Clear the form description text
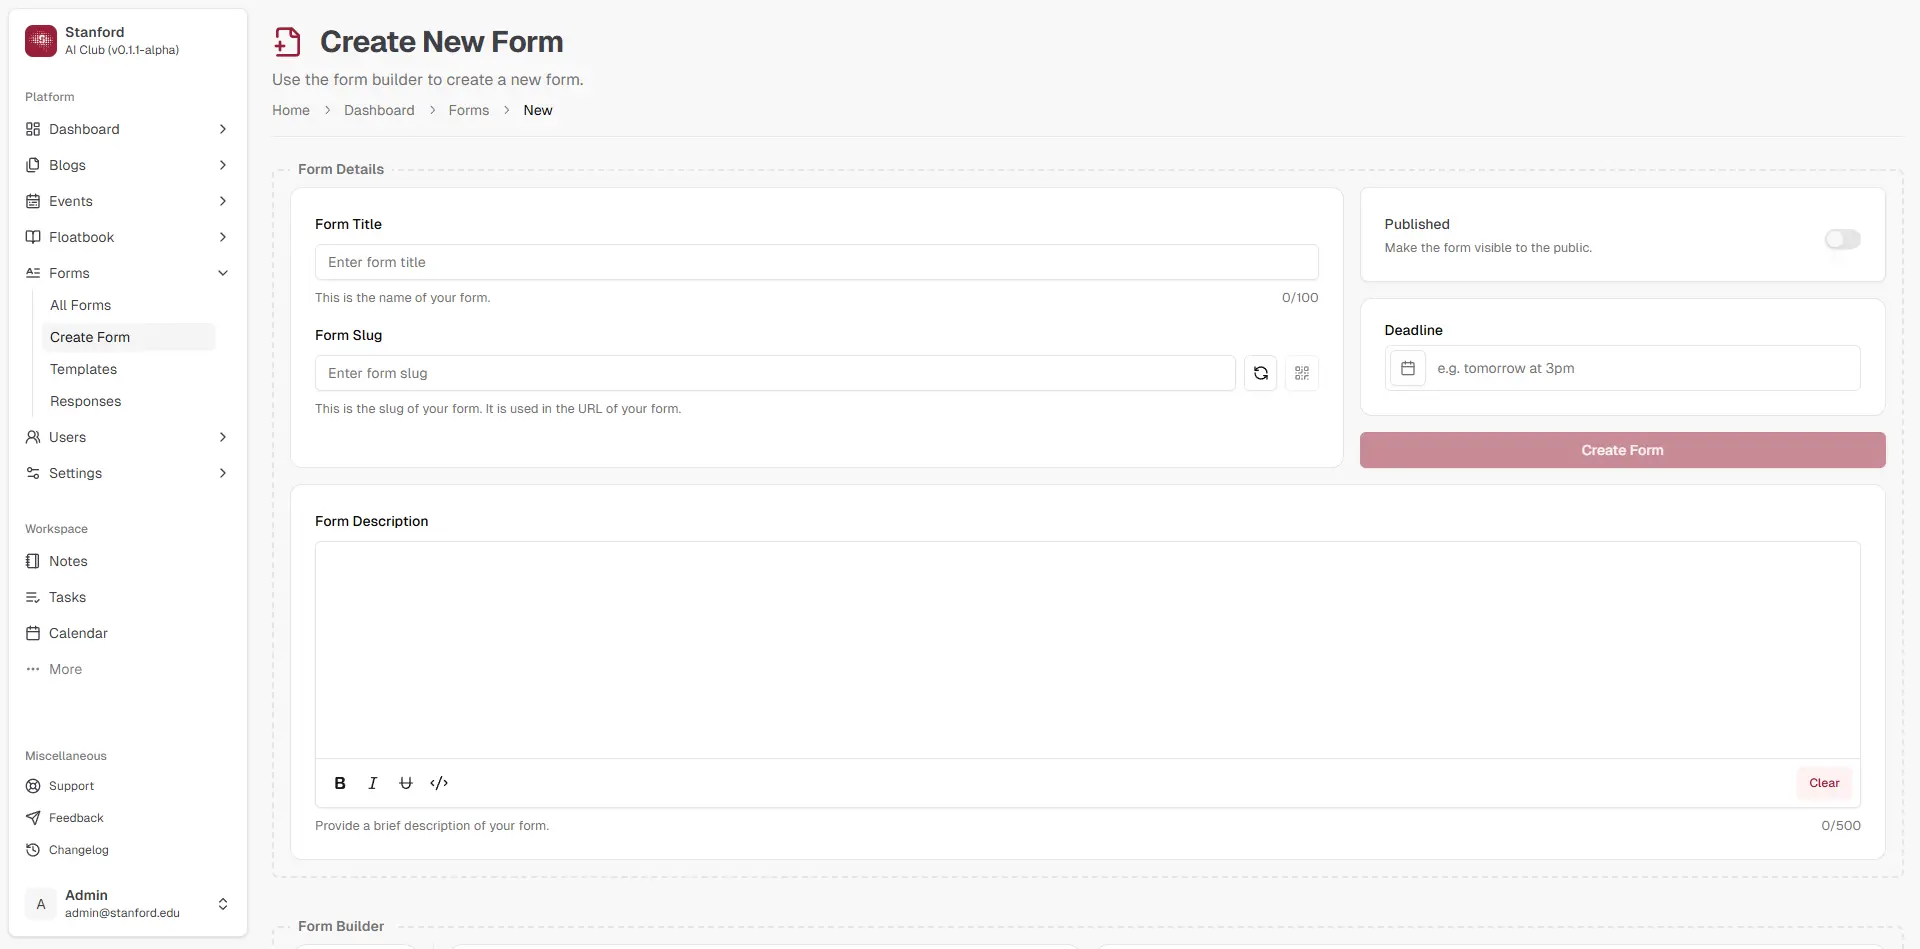Viewport: 1920px width, 949px height. coord(1824,782)
